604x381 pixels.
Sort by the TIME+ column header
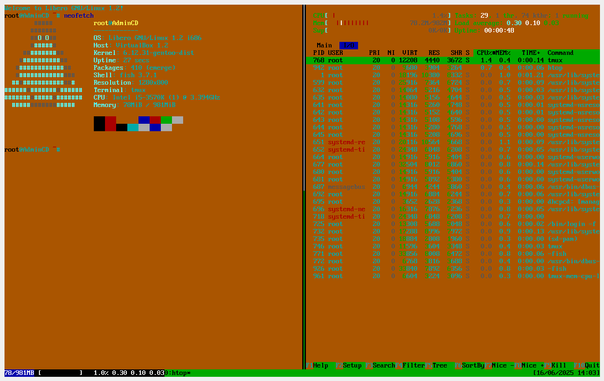point(531,53)
